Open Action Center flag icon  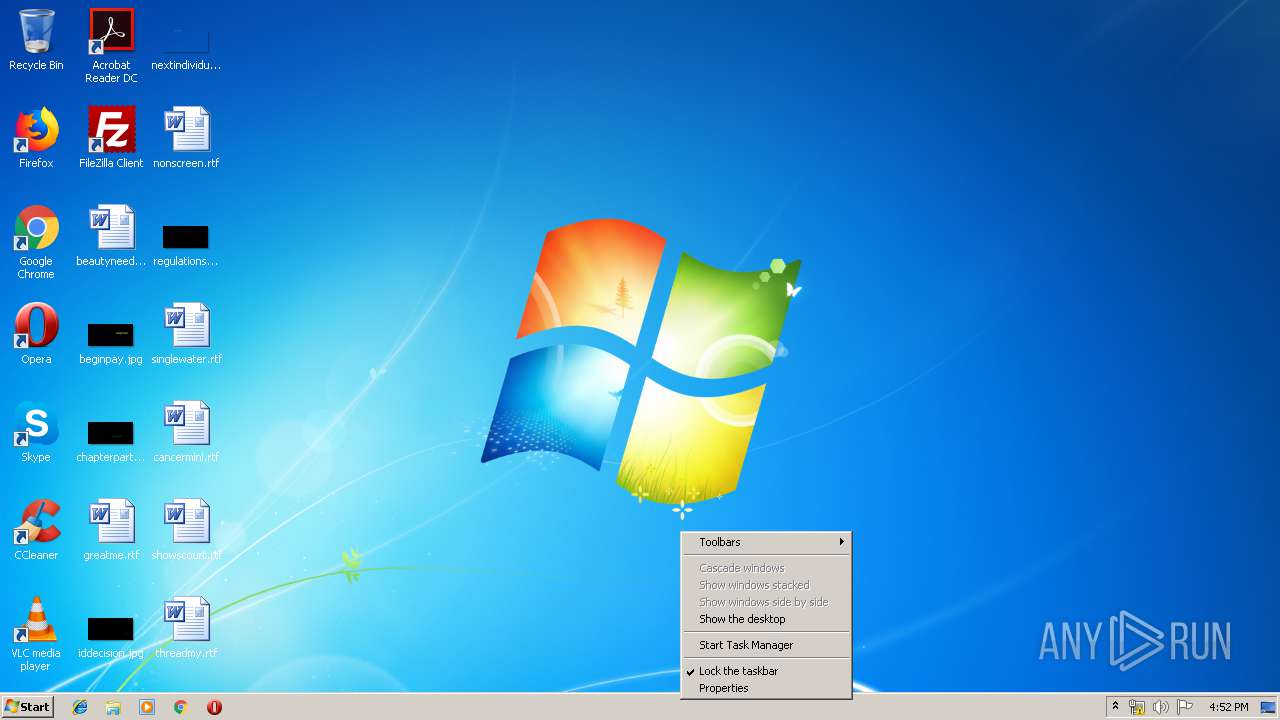point(1185,707)
